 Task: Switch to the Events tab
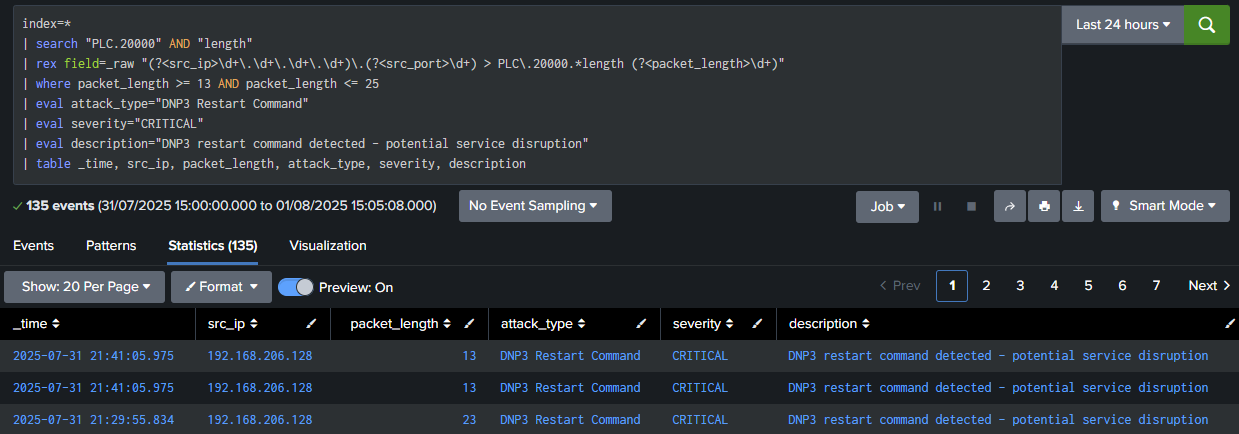33,245
